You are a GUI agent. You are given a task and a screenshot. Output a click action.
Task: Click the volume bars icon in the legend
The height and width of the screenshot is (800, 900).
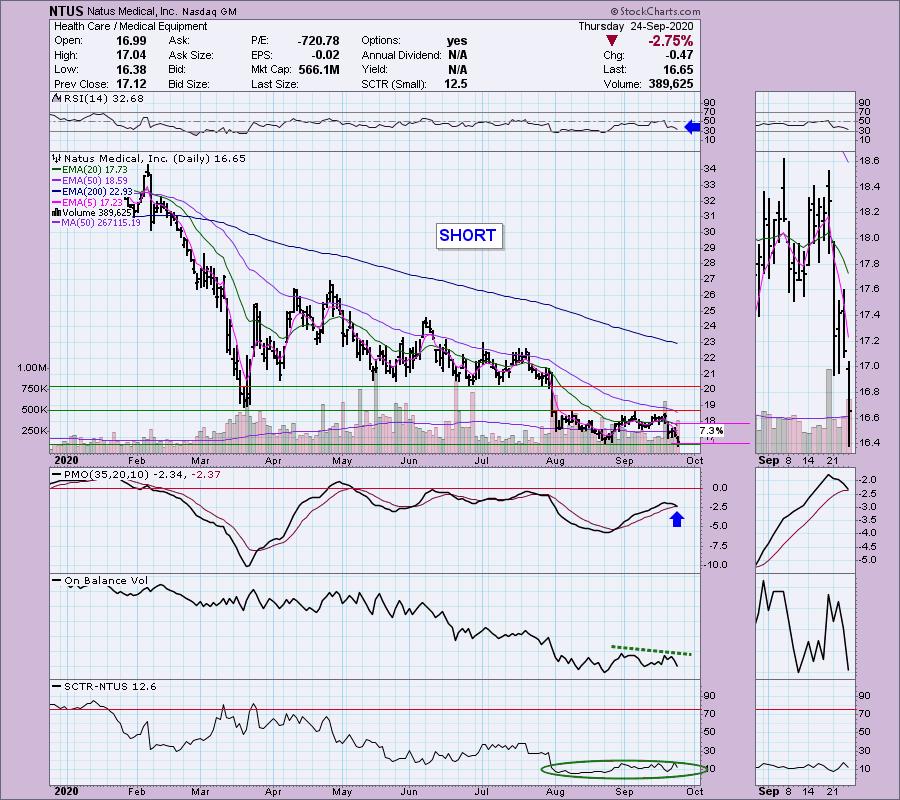point(57,213)
